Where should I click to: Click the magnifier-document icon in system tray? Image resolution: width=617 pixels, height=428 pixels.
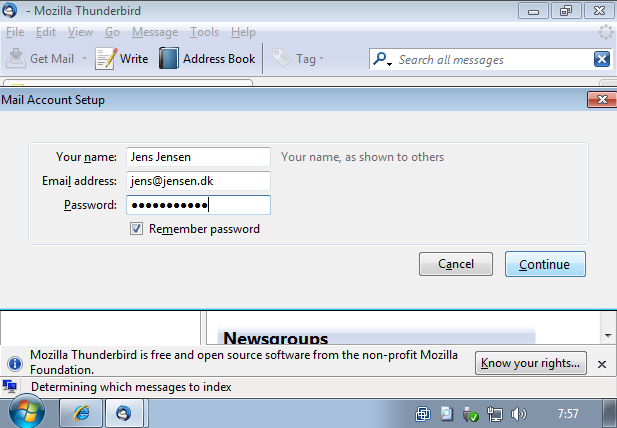click(447, 414)
